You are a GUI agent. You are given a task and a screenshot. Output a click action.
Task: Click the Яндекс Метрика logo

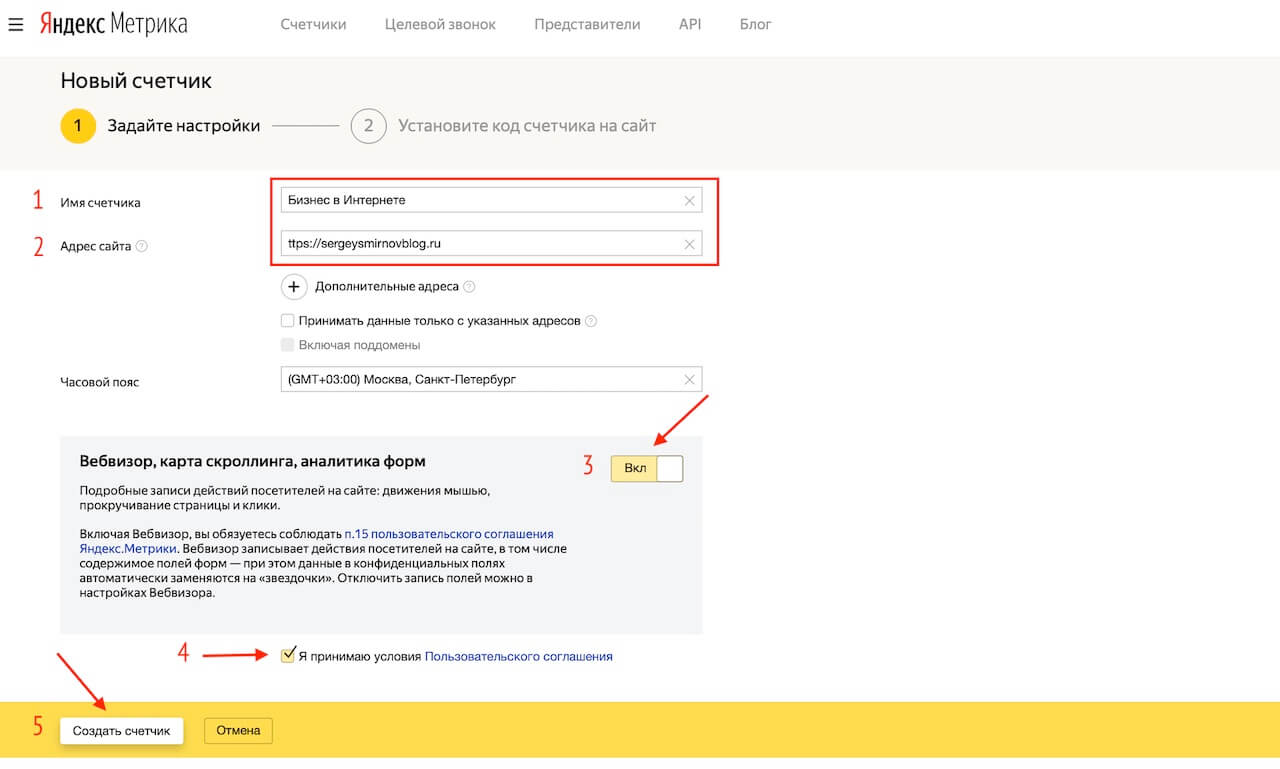point(113,24)
